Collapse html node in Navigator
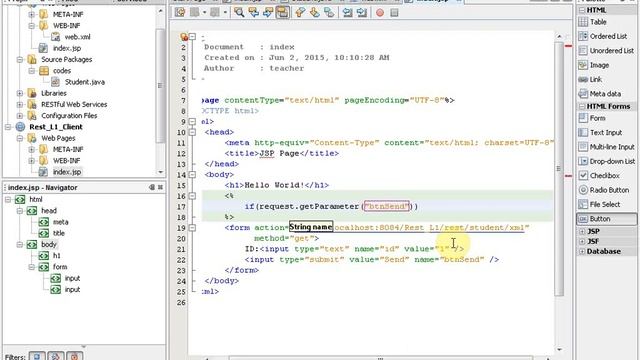Image resolution: width=640 pixels, height=360 pixels. tap(8, 200)
